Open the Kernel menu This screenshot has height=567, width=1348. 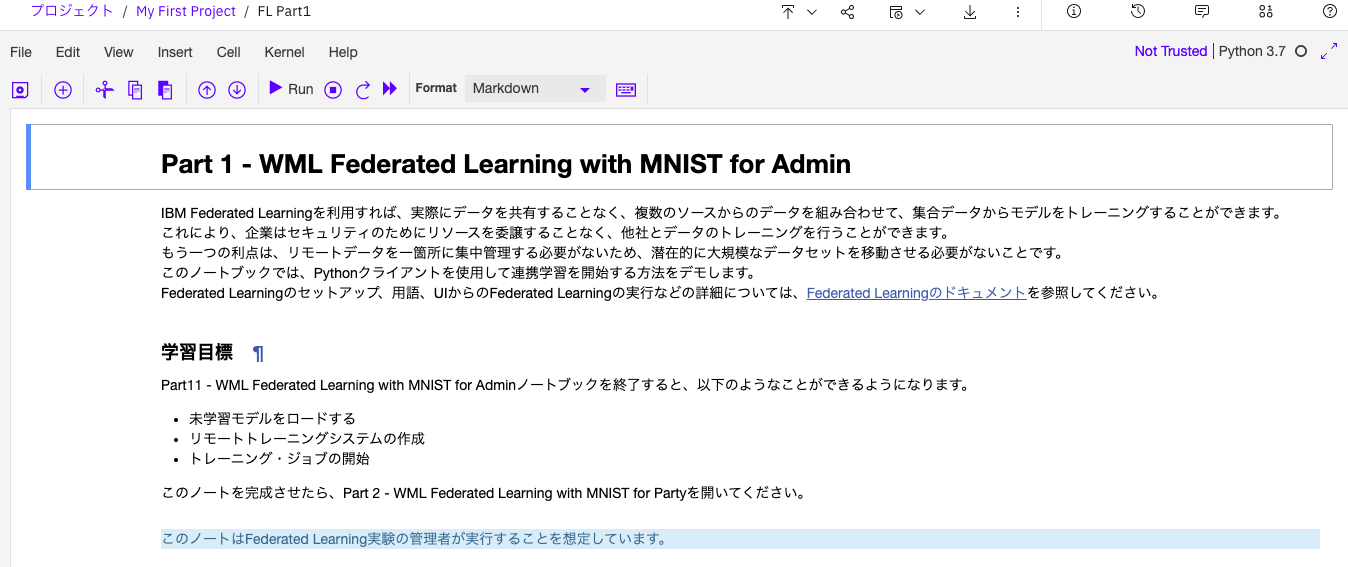pyautogui.click(x=284, y=52)
